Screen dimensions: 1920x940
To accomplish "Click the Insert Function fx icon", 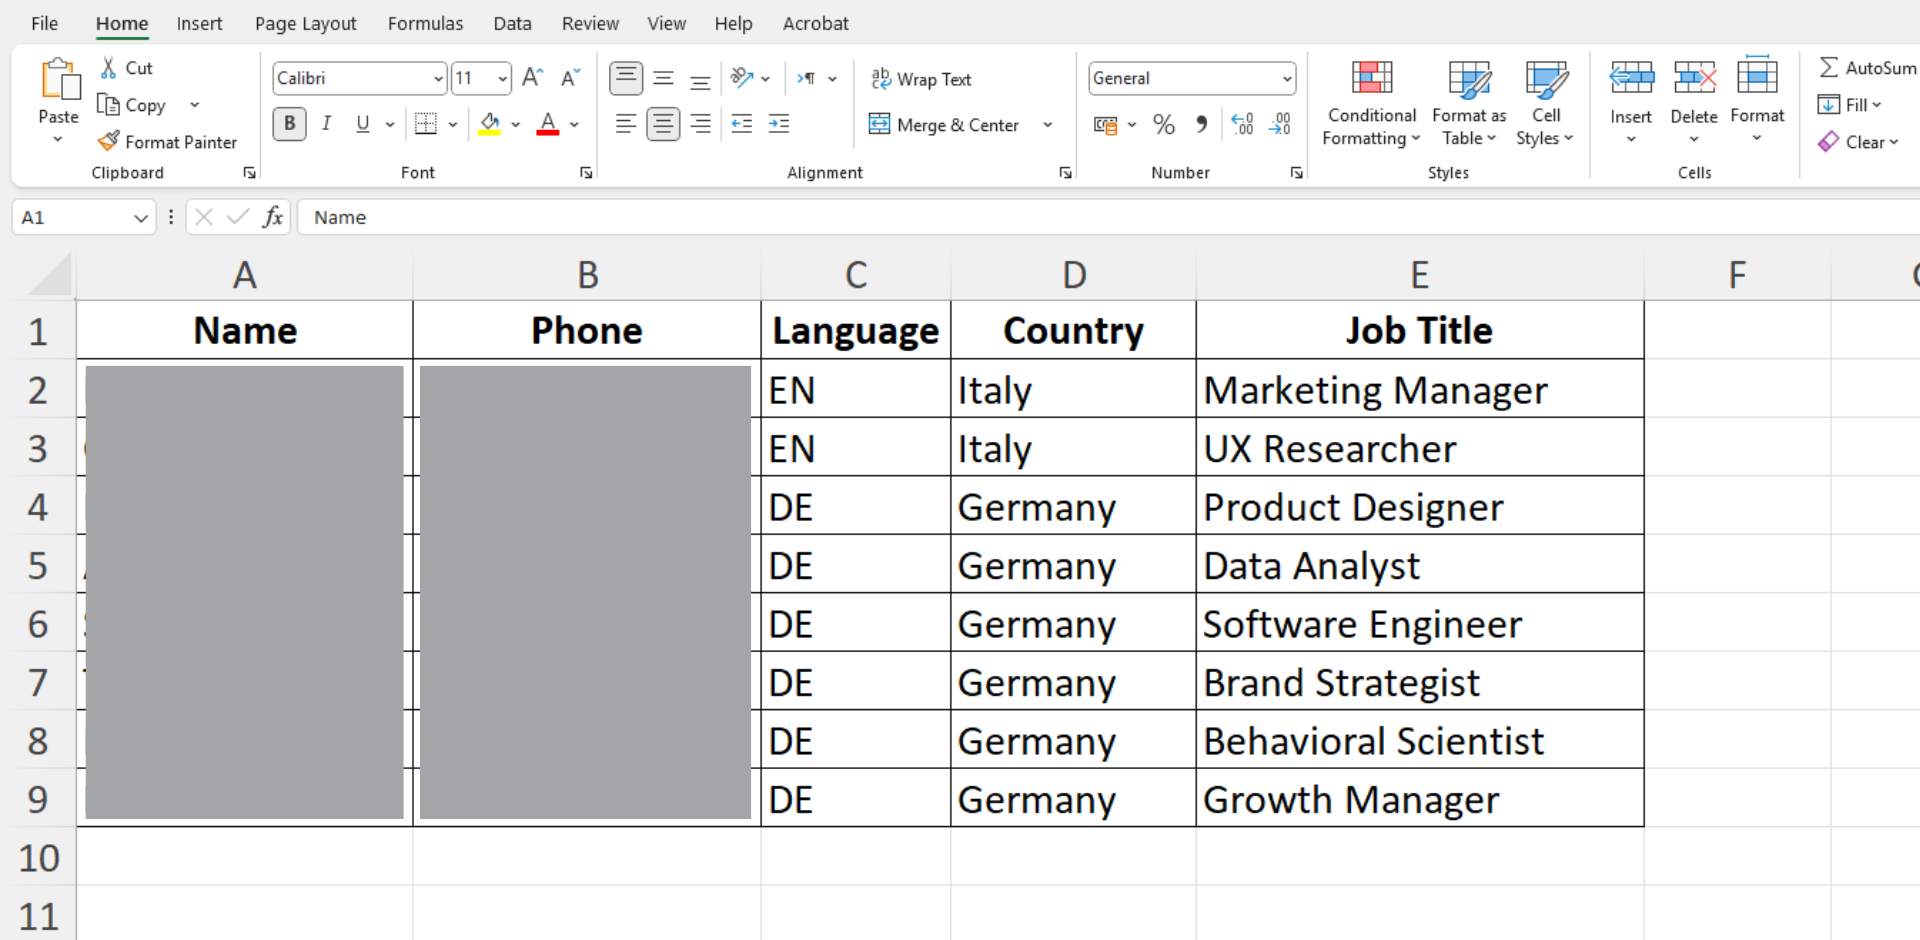I will (x=272, y=217).
